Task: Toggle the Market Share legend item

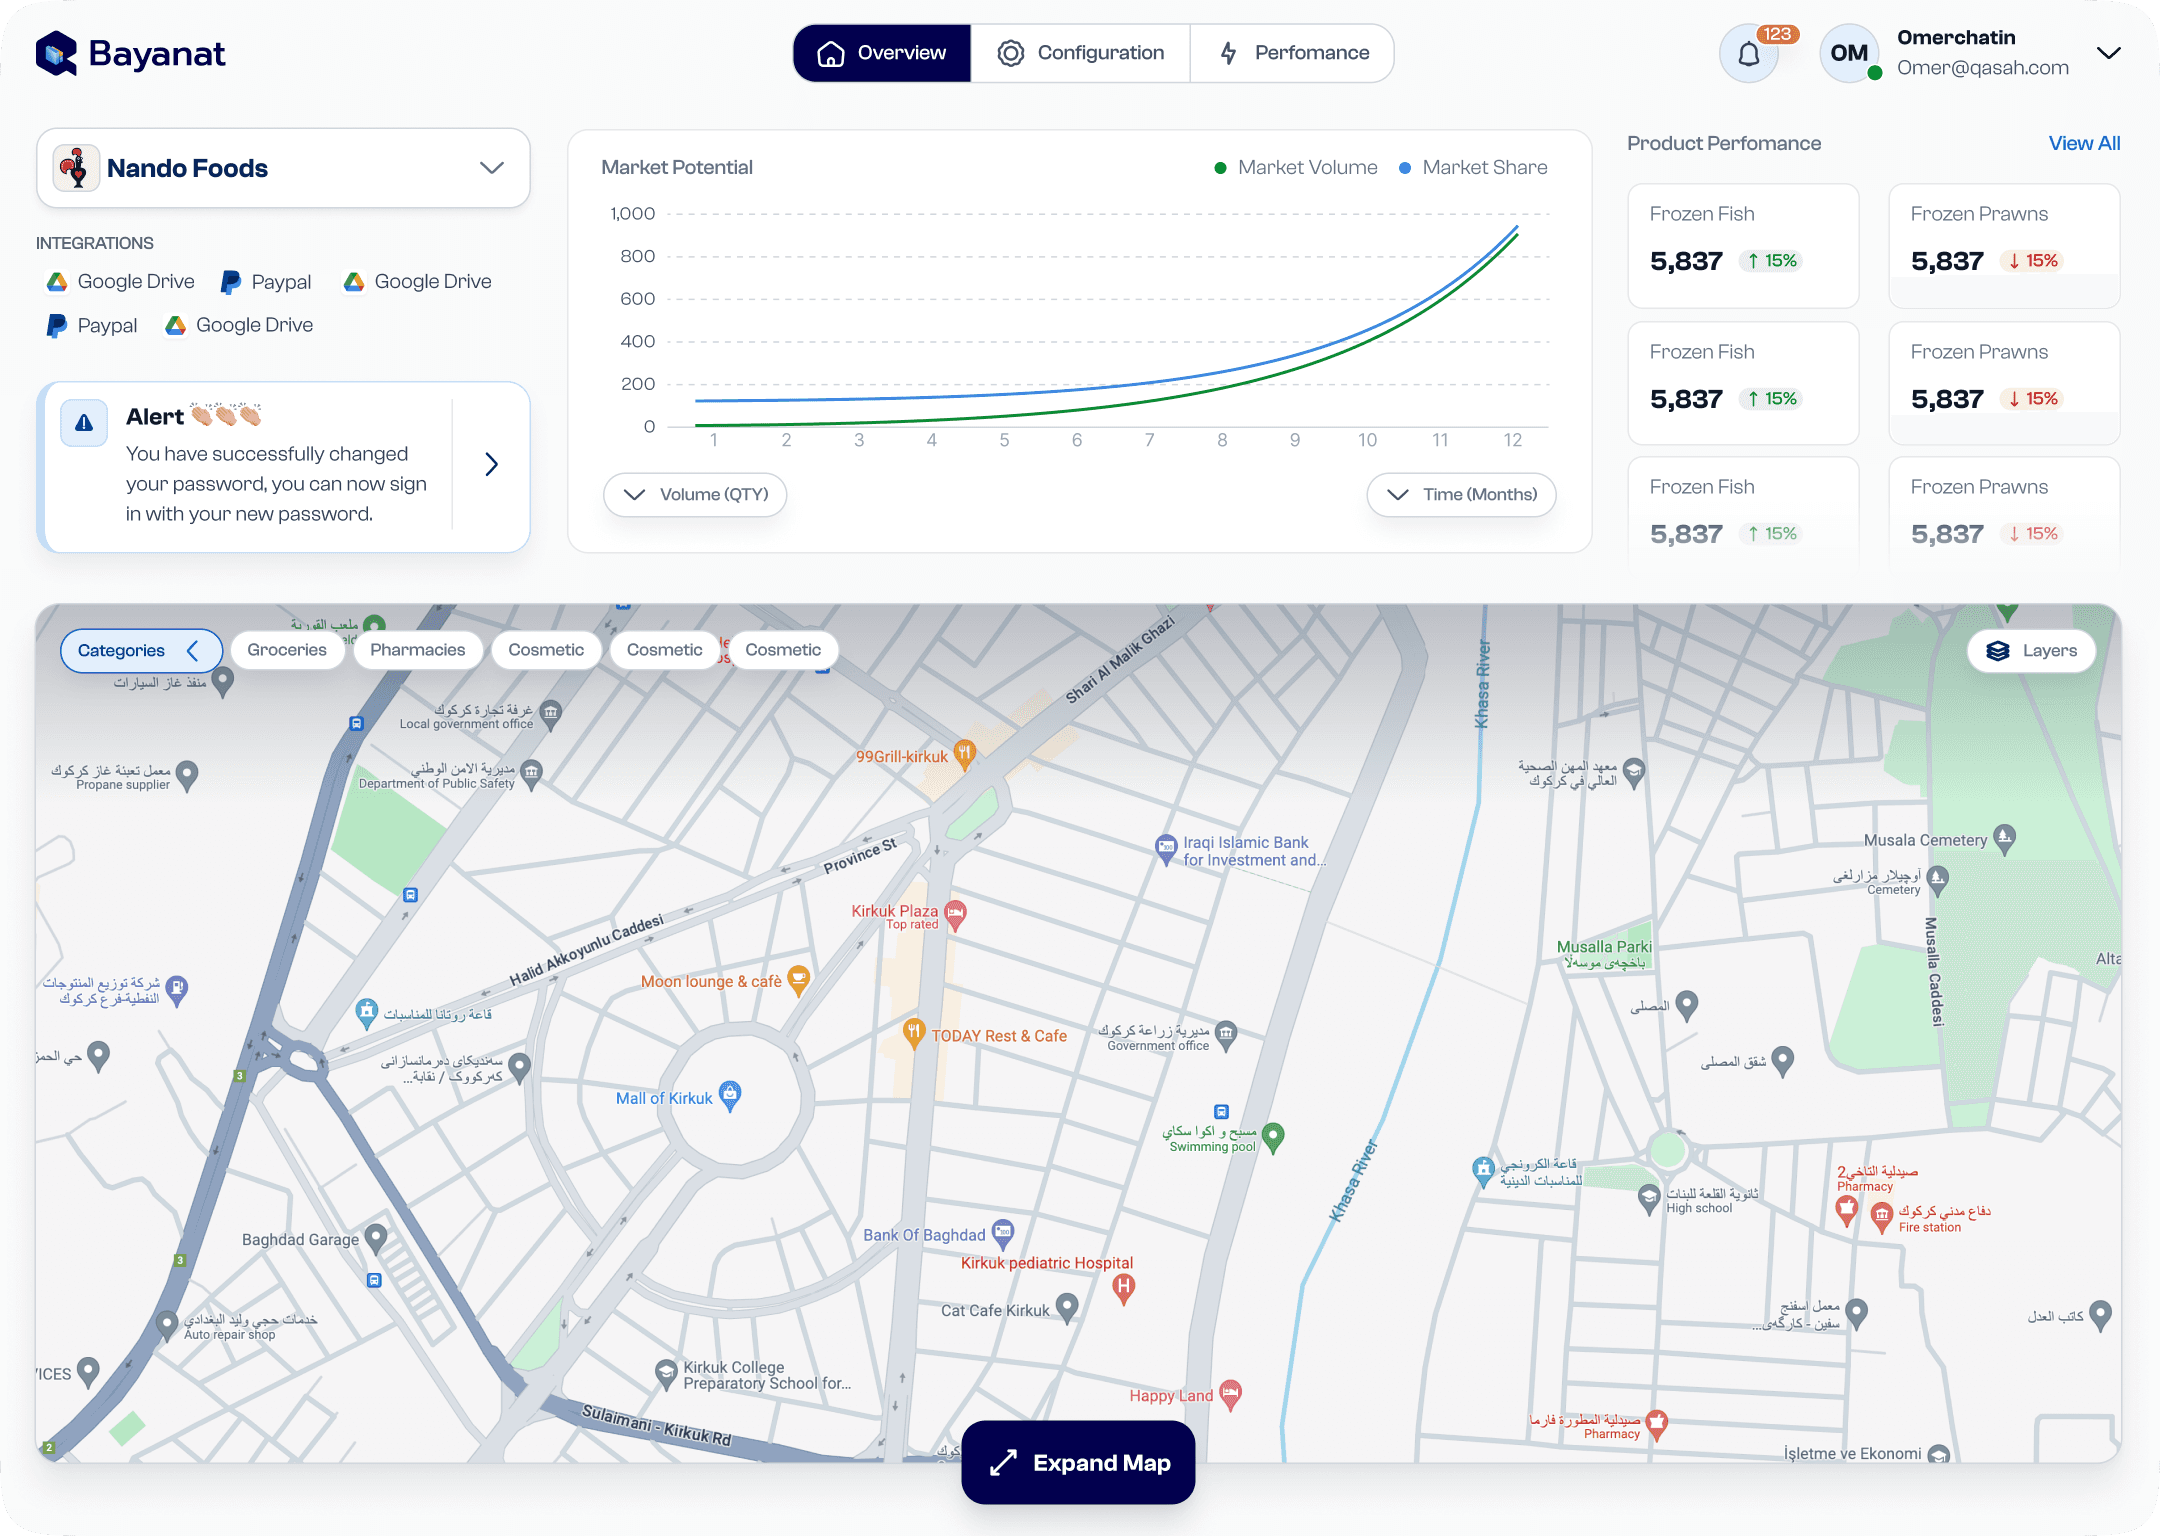Action: pos(1473,168)
